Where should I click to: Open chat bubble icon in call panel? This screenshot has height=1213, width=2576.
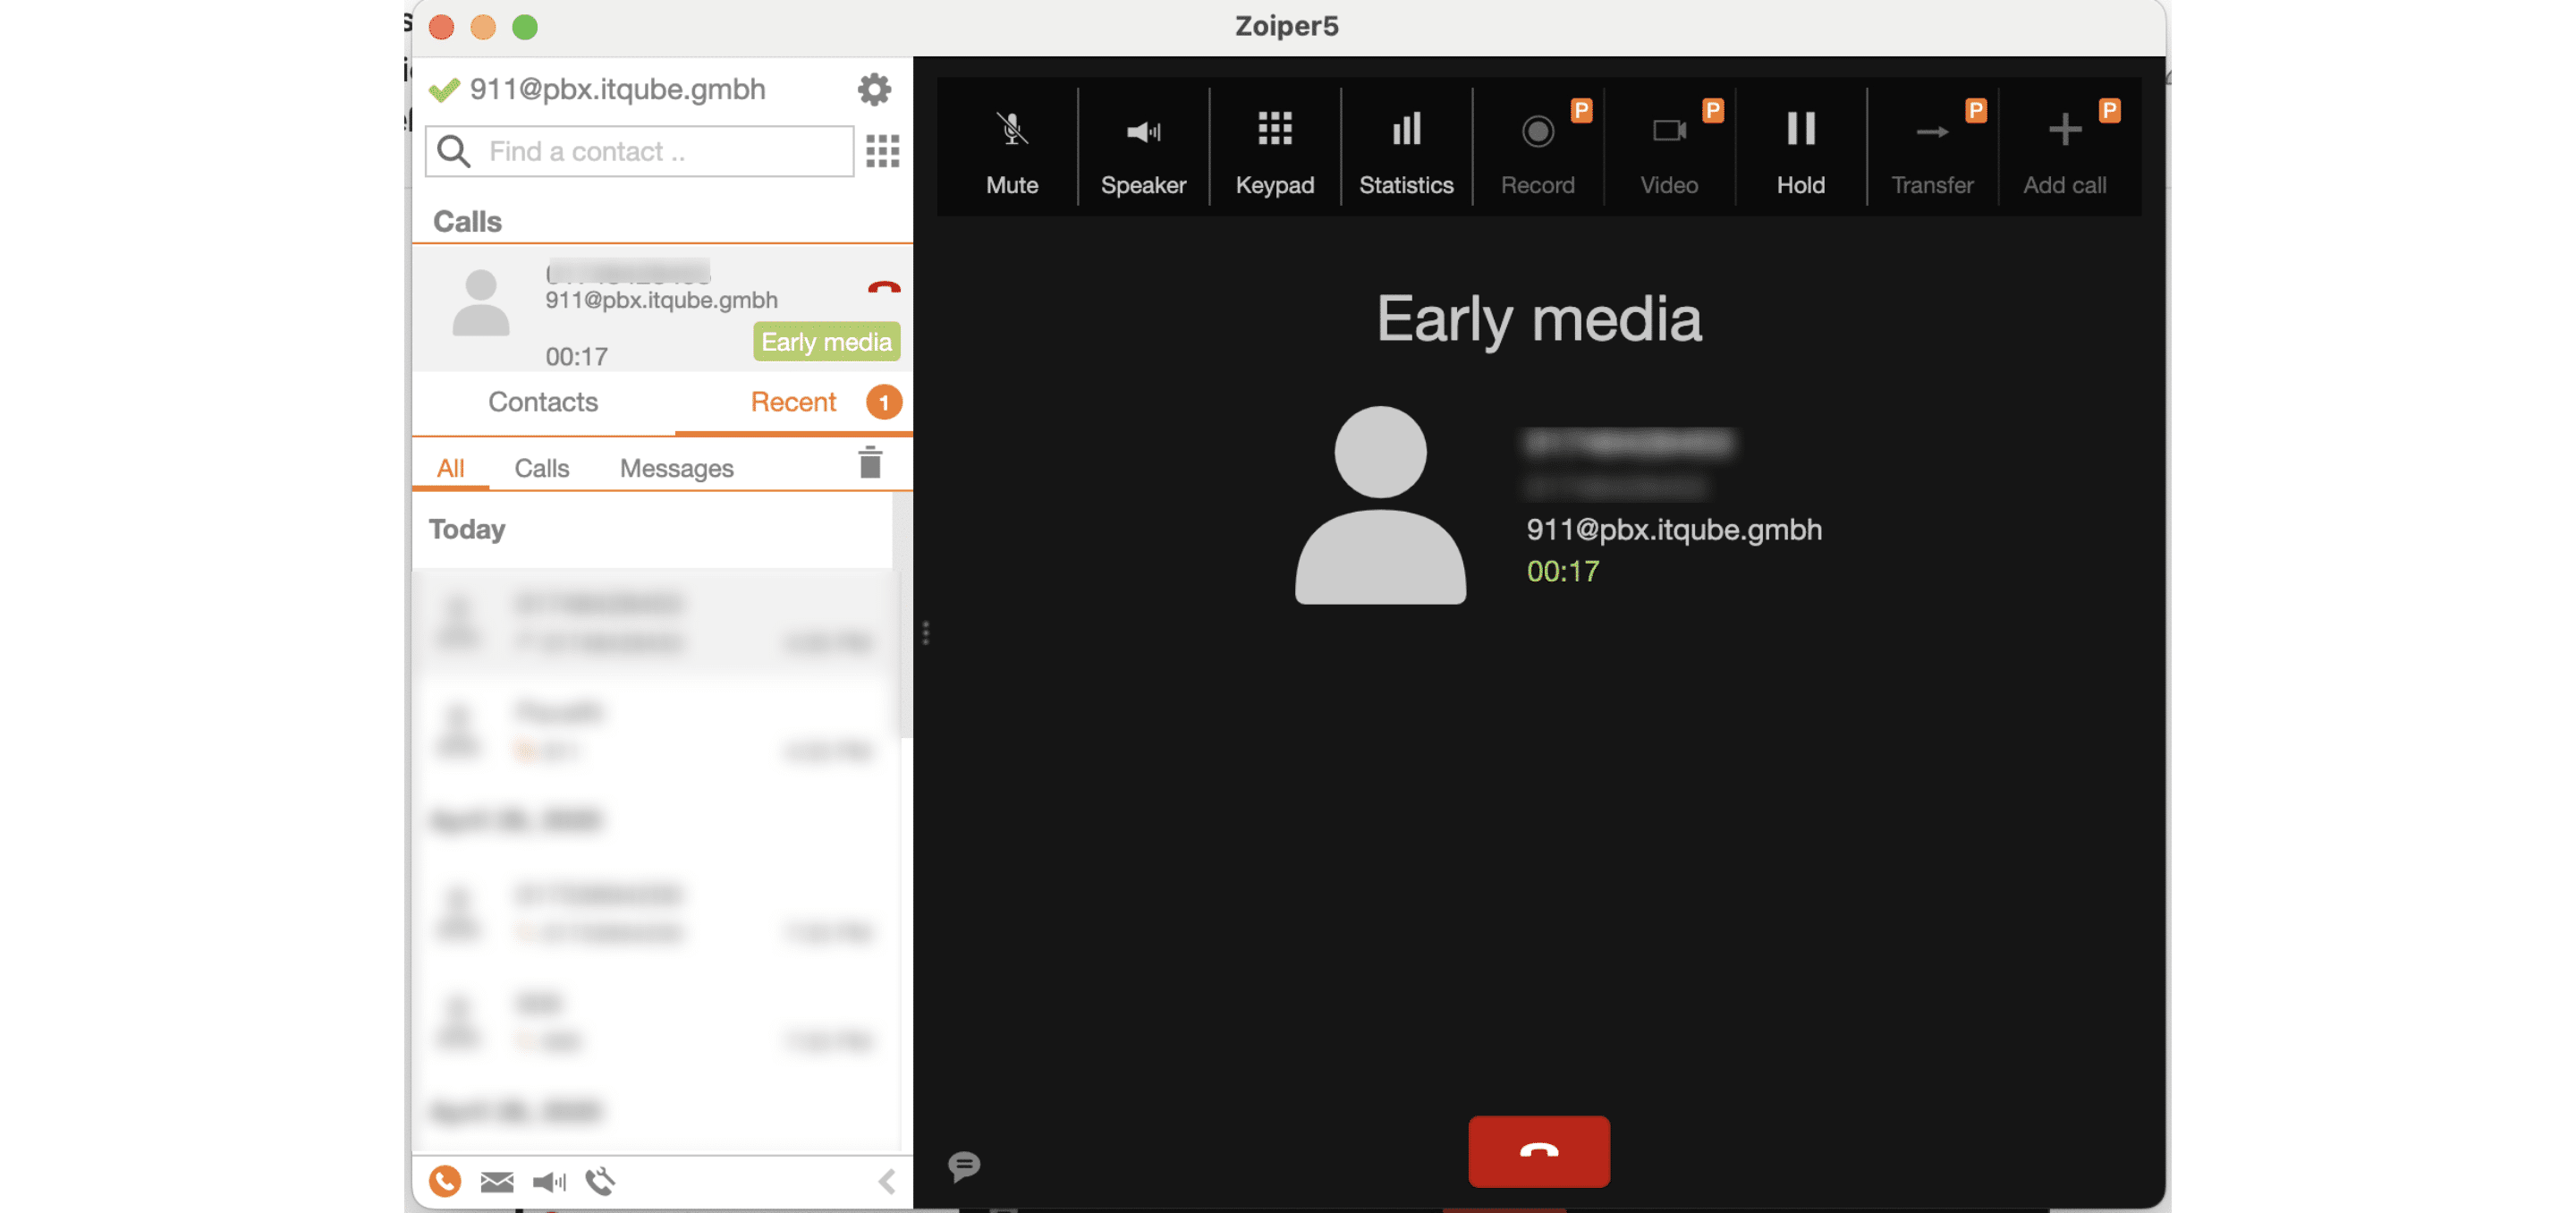963,1166
